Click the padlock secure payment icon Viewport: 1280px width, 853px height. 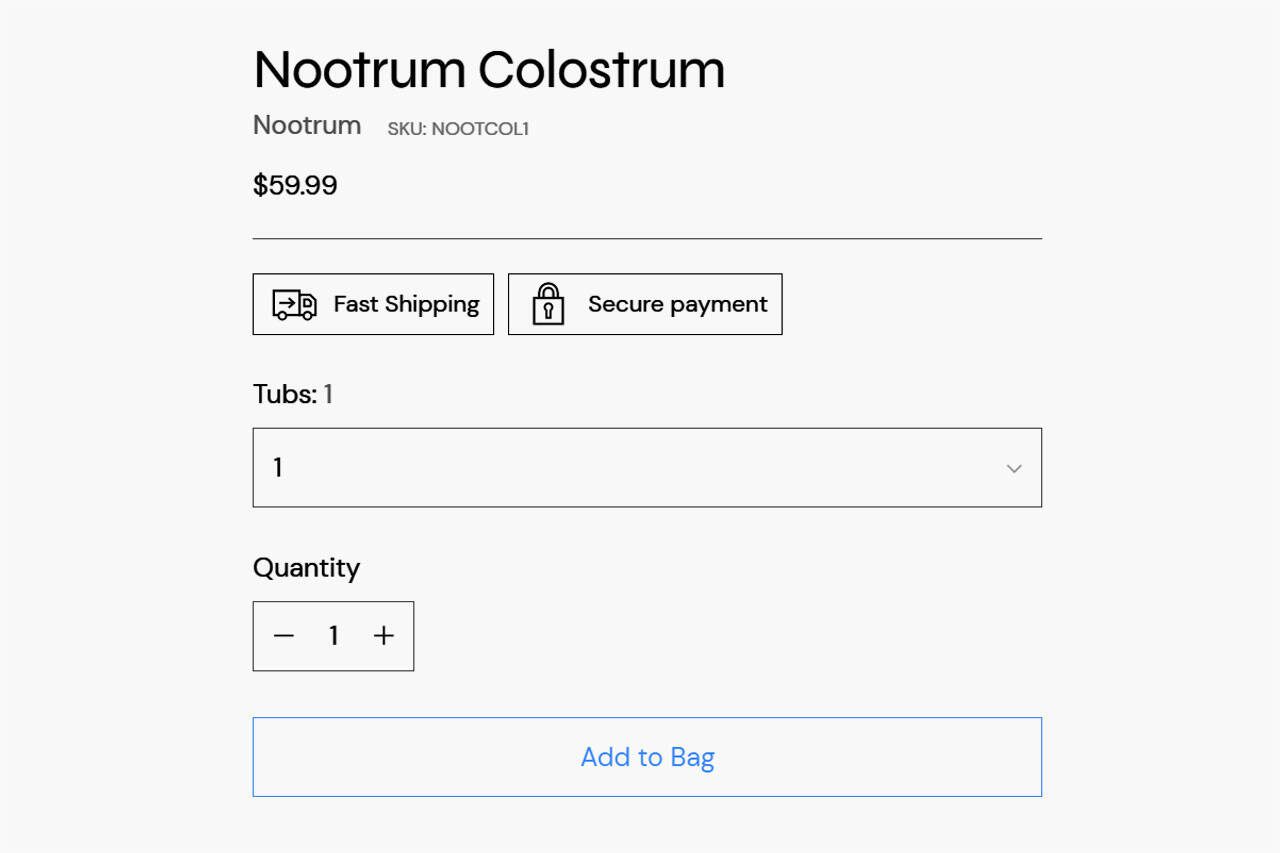click(x=548, y=304)
